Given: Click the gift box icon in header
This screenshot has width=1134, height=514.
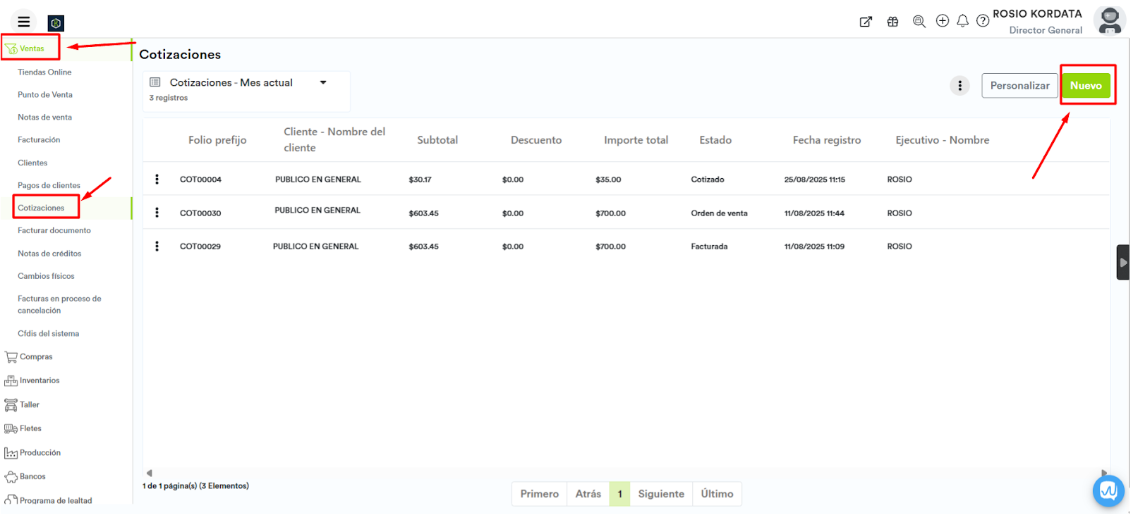Looking at the screenshot, I should coord(893,21).
